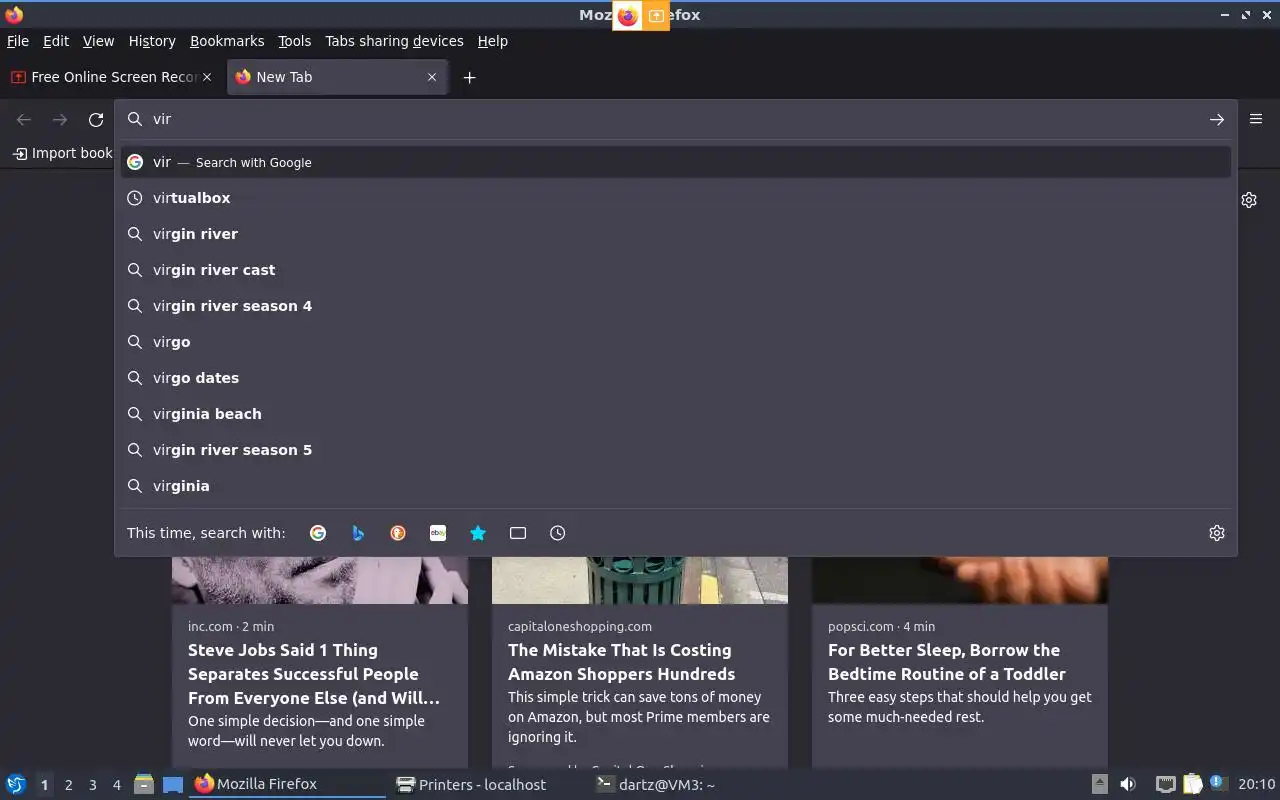Choose the 'virgin river season 4' suggestion
This screenshot has width=1280, height=800.
pos(676,306)
